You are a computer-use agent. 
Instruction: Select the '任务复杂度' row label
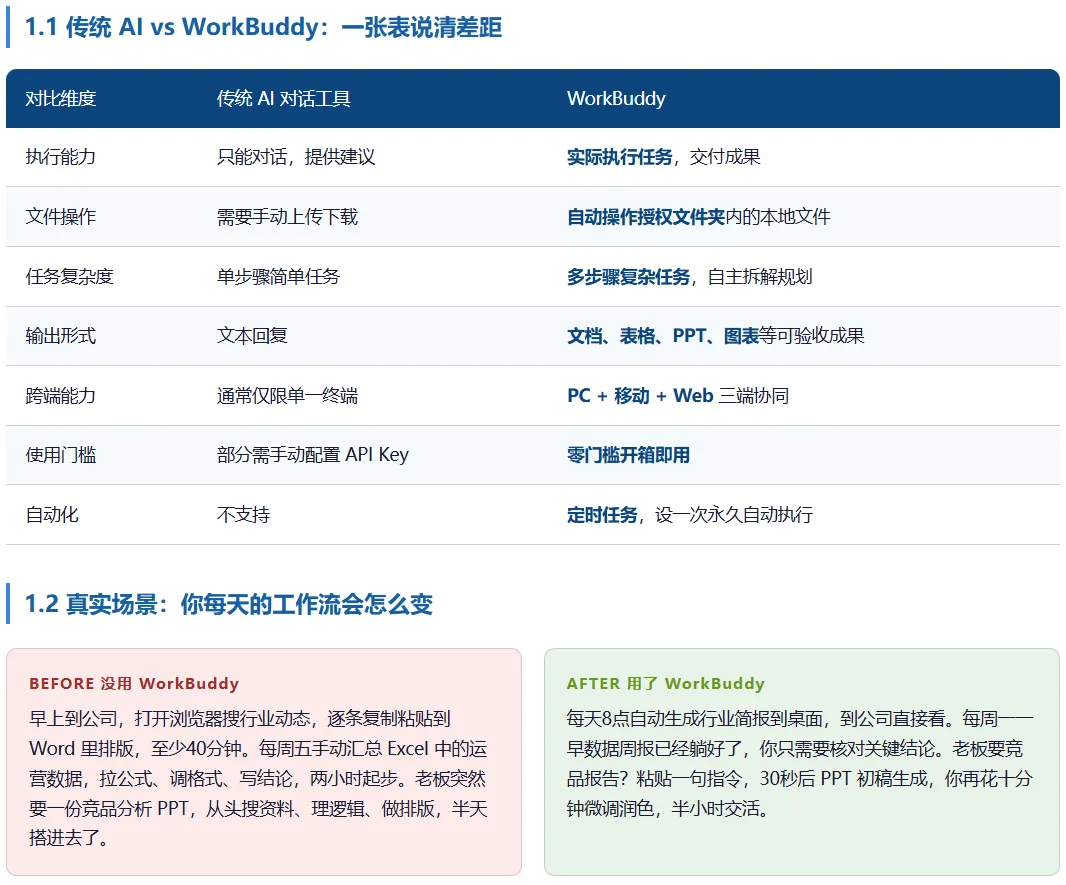click(x=69, y=277)
